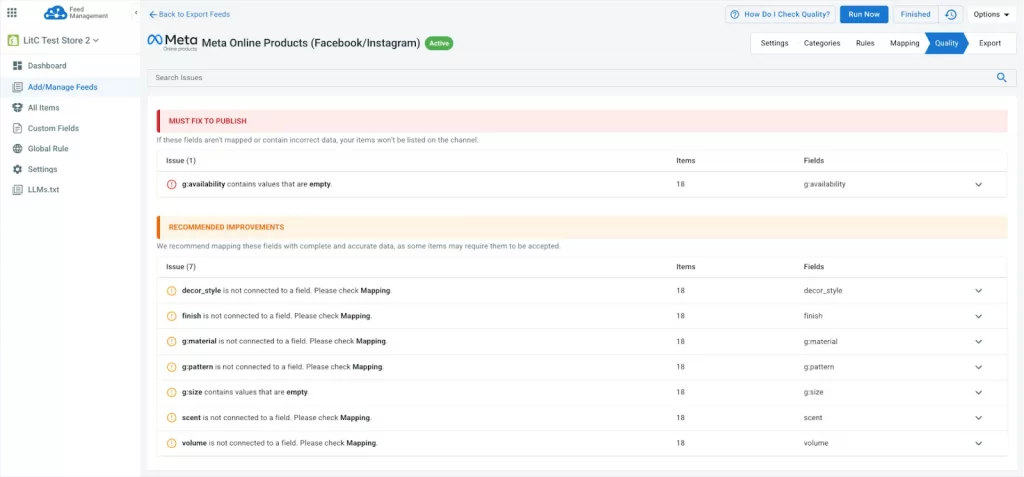Click the warning icon beside g:pattern issue

coord(172,367)
